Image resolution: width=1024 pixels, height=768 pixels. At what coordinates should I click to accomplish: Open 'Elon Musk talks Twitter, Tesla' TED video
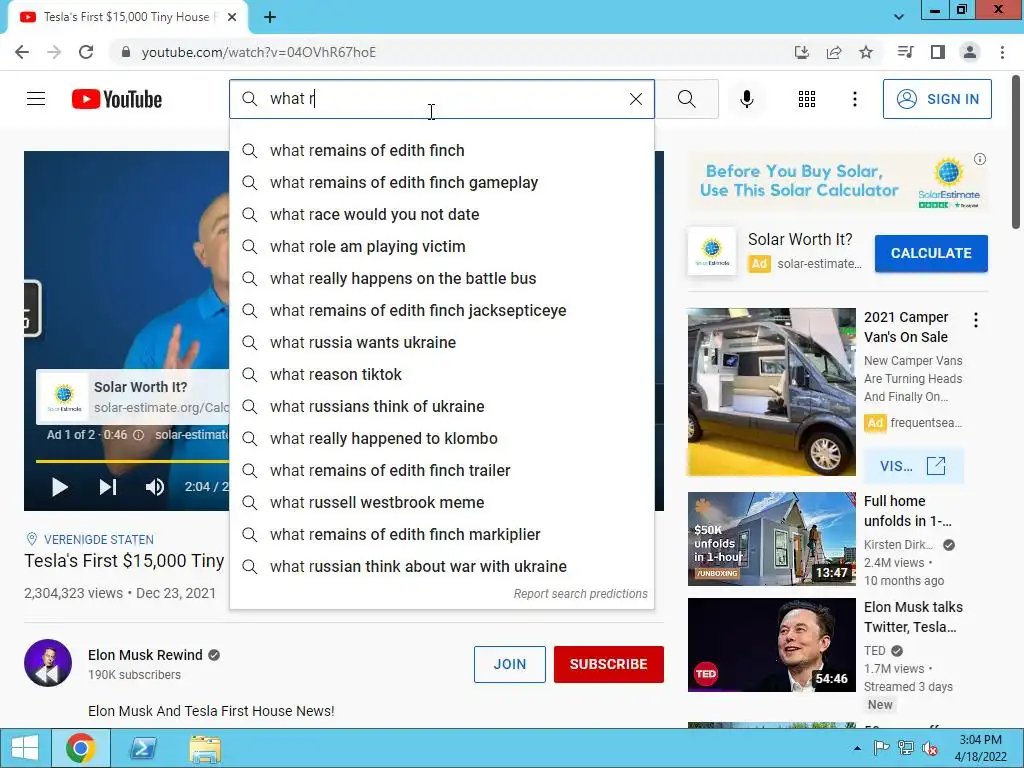(x=771, y=645)
